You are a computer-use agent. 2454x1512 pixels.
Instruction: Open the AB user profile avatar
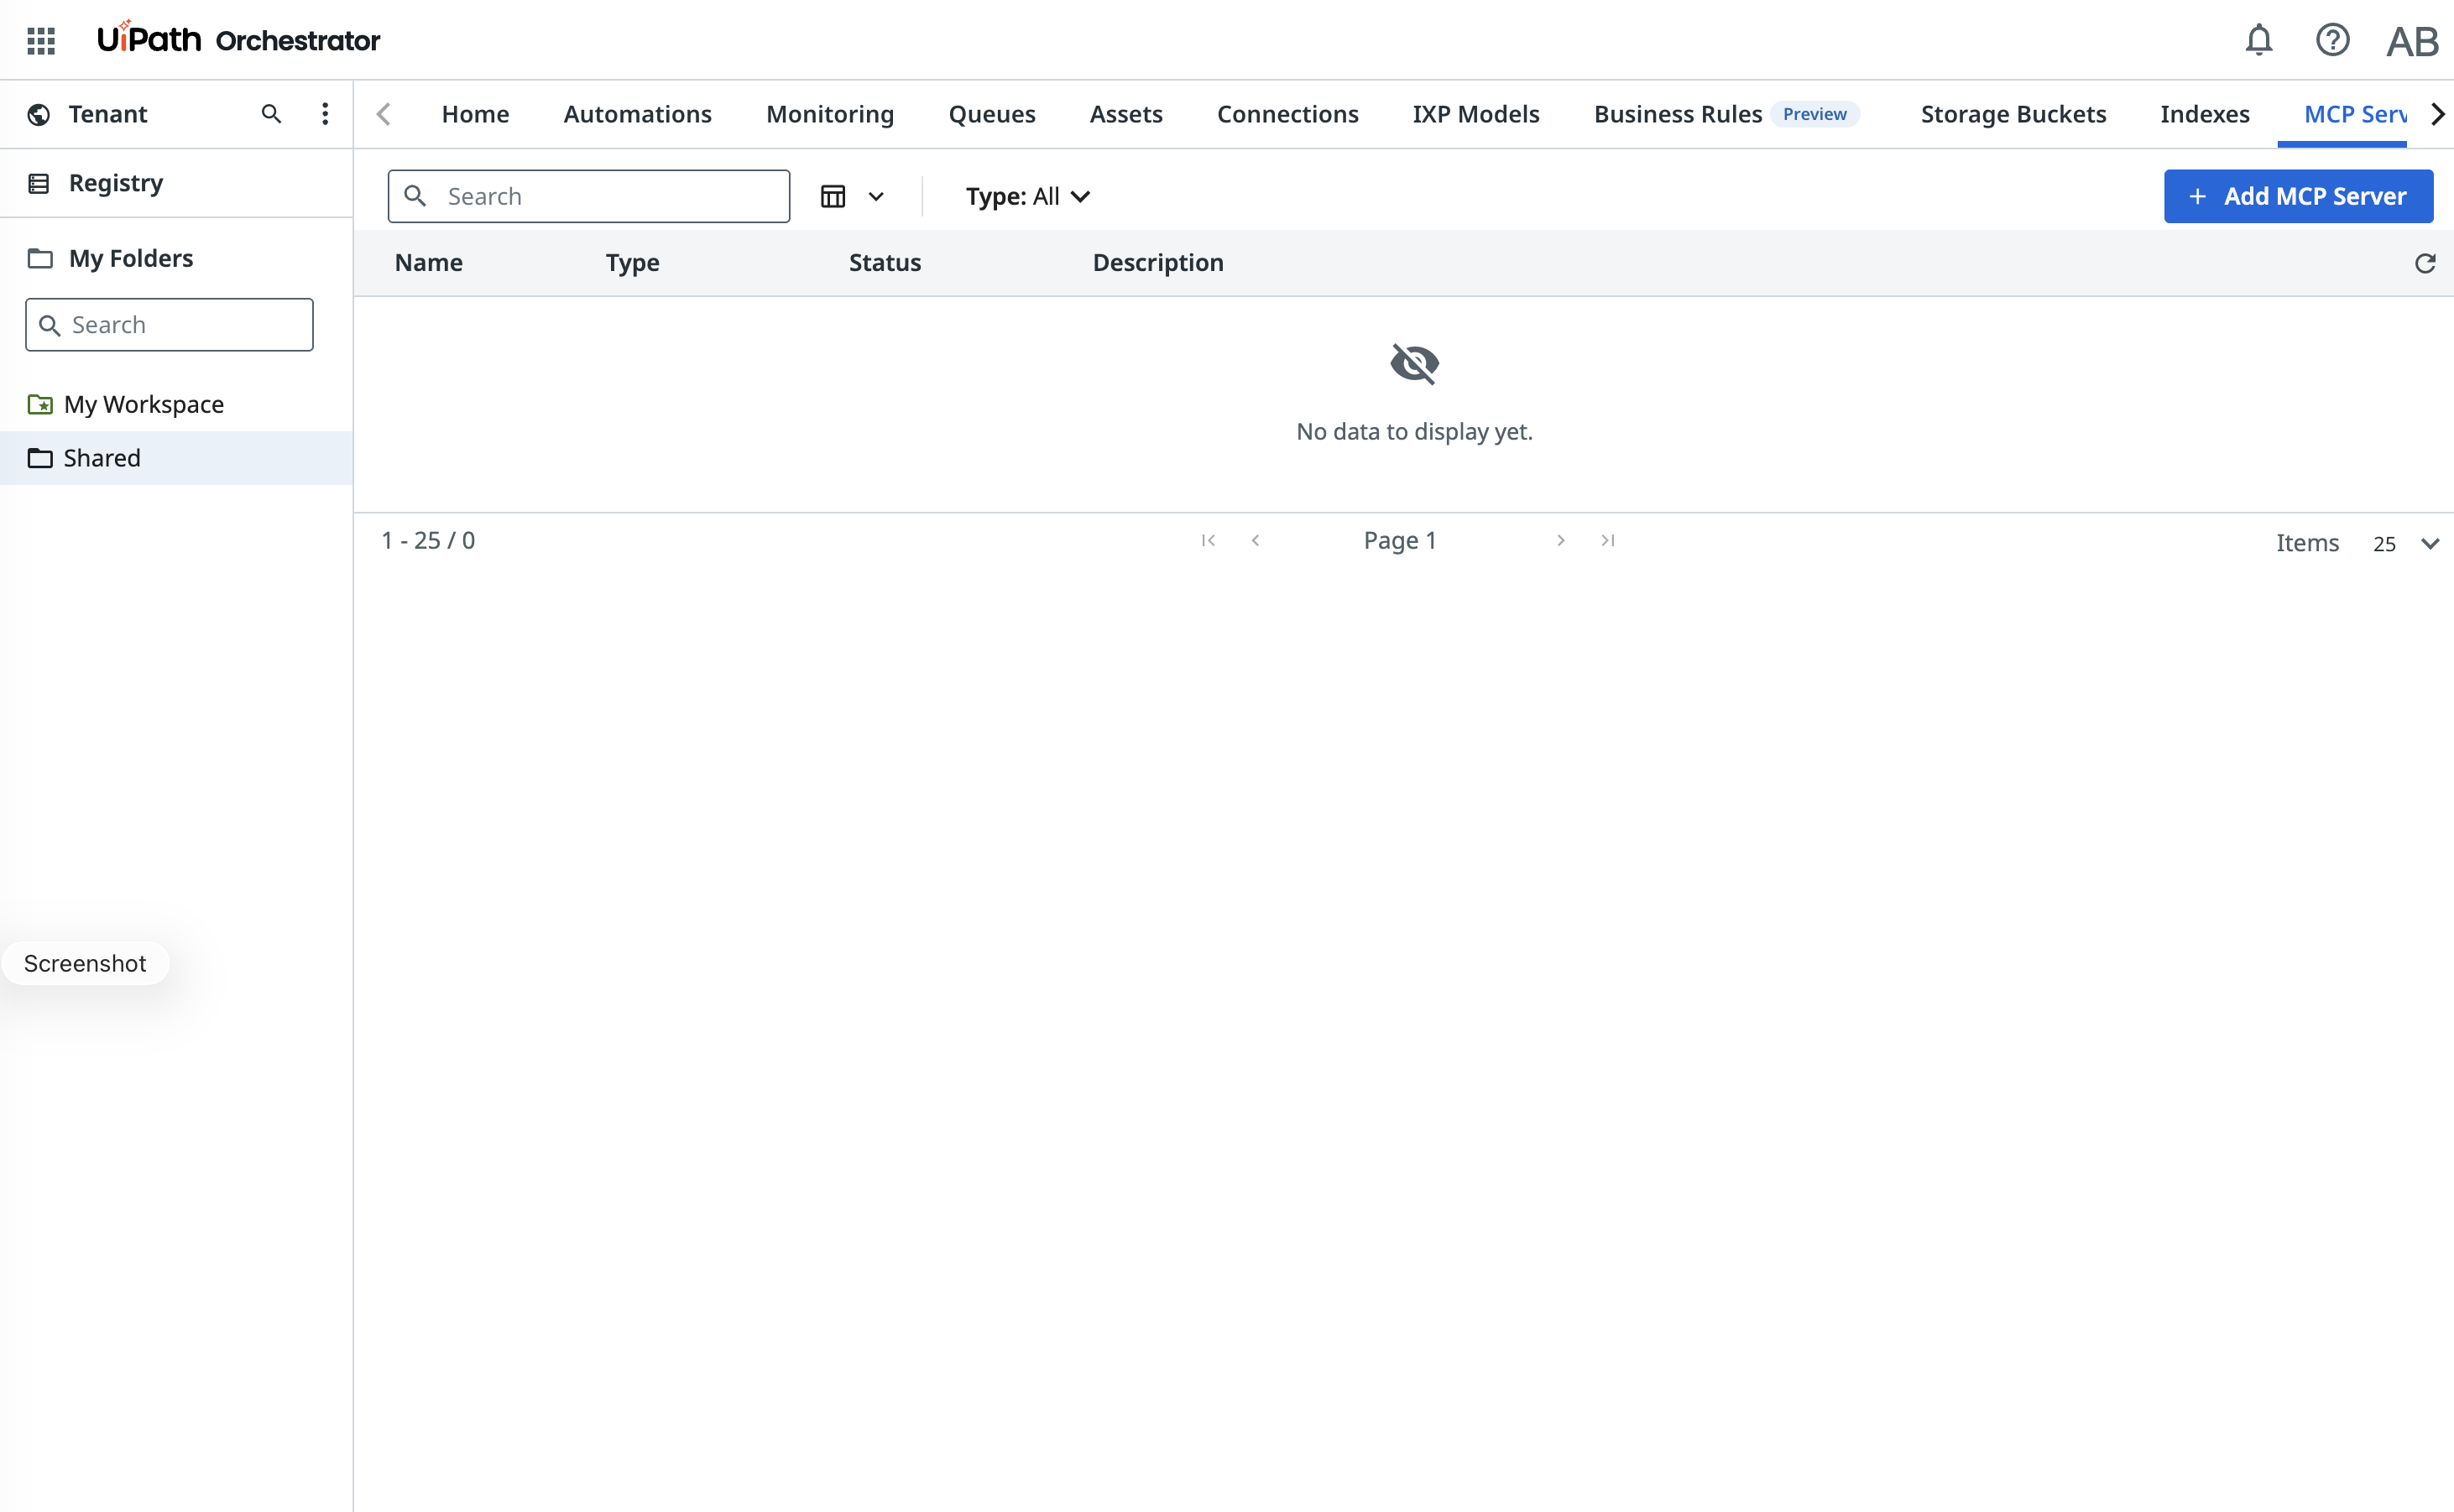[x=2412, y=41]
